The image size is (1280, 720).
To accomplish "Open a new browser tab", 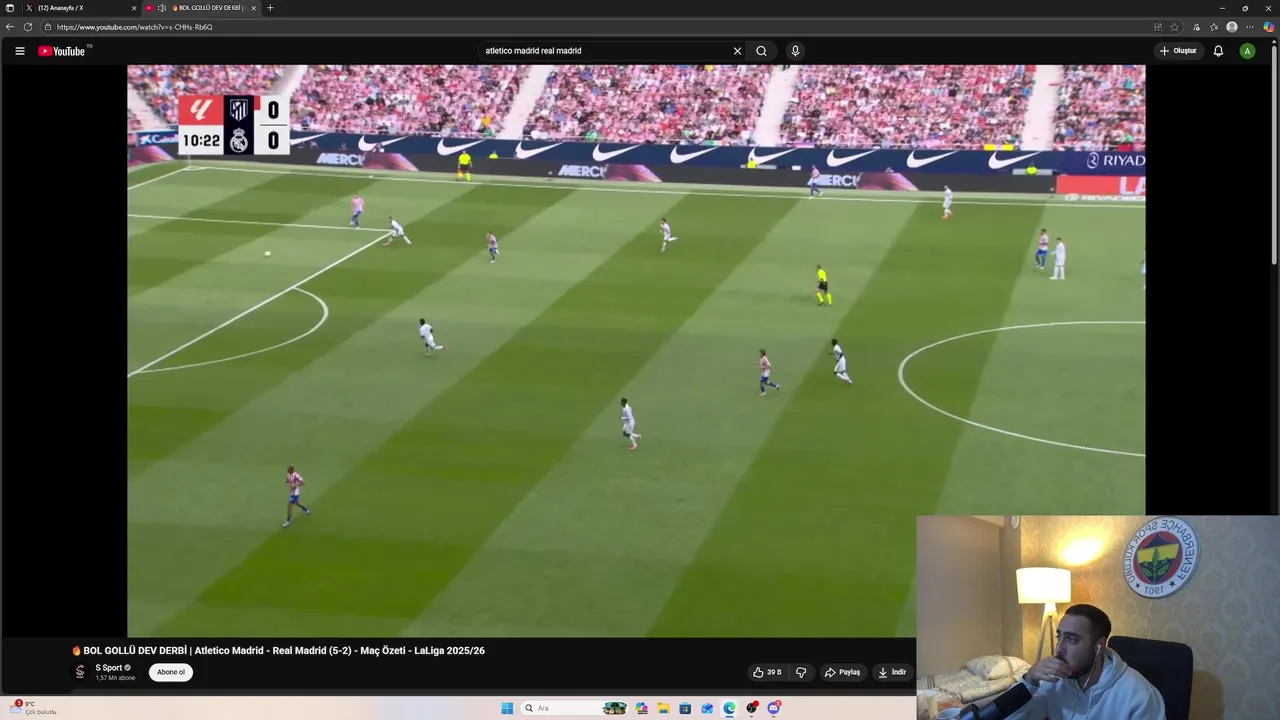I will point(270,8).
